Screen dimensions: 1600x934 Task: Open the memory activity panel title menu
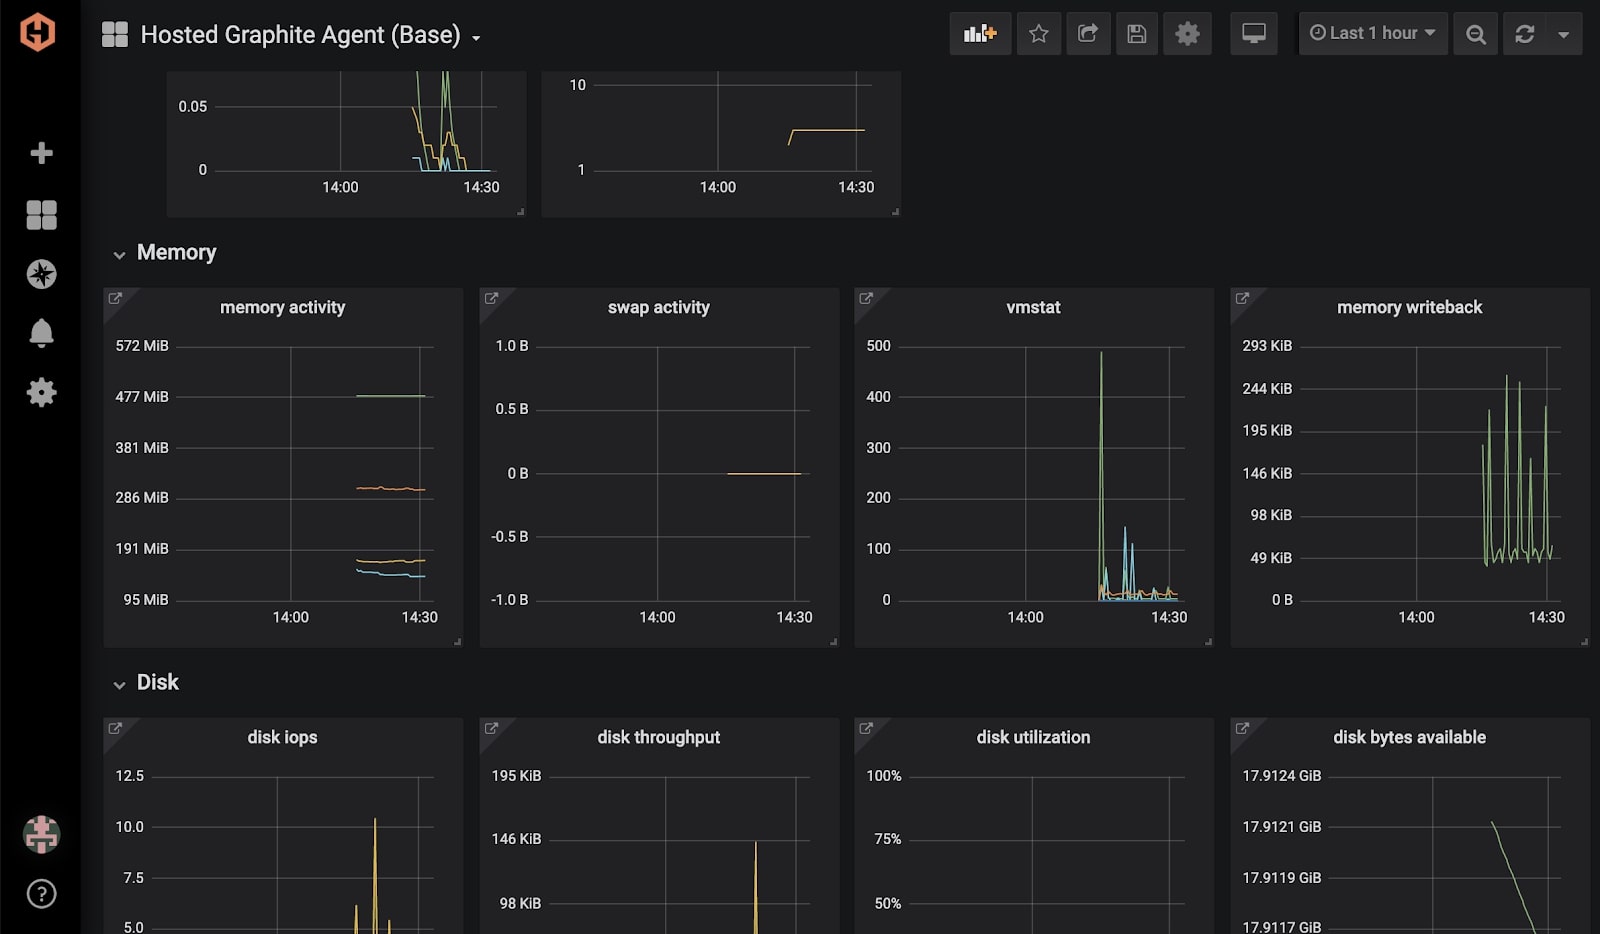282,308
